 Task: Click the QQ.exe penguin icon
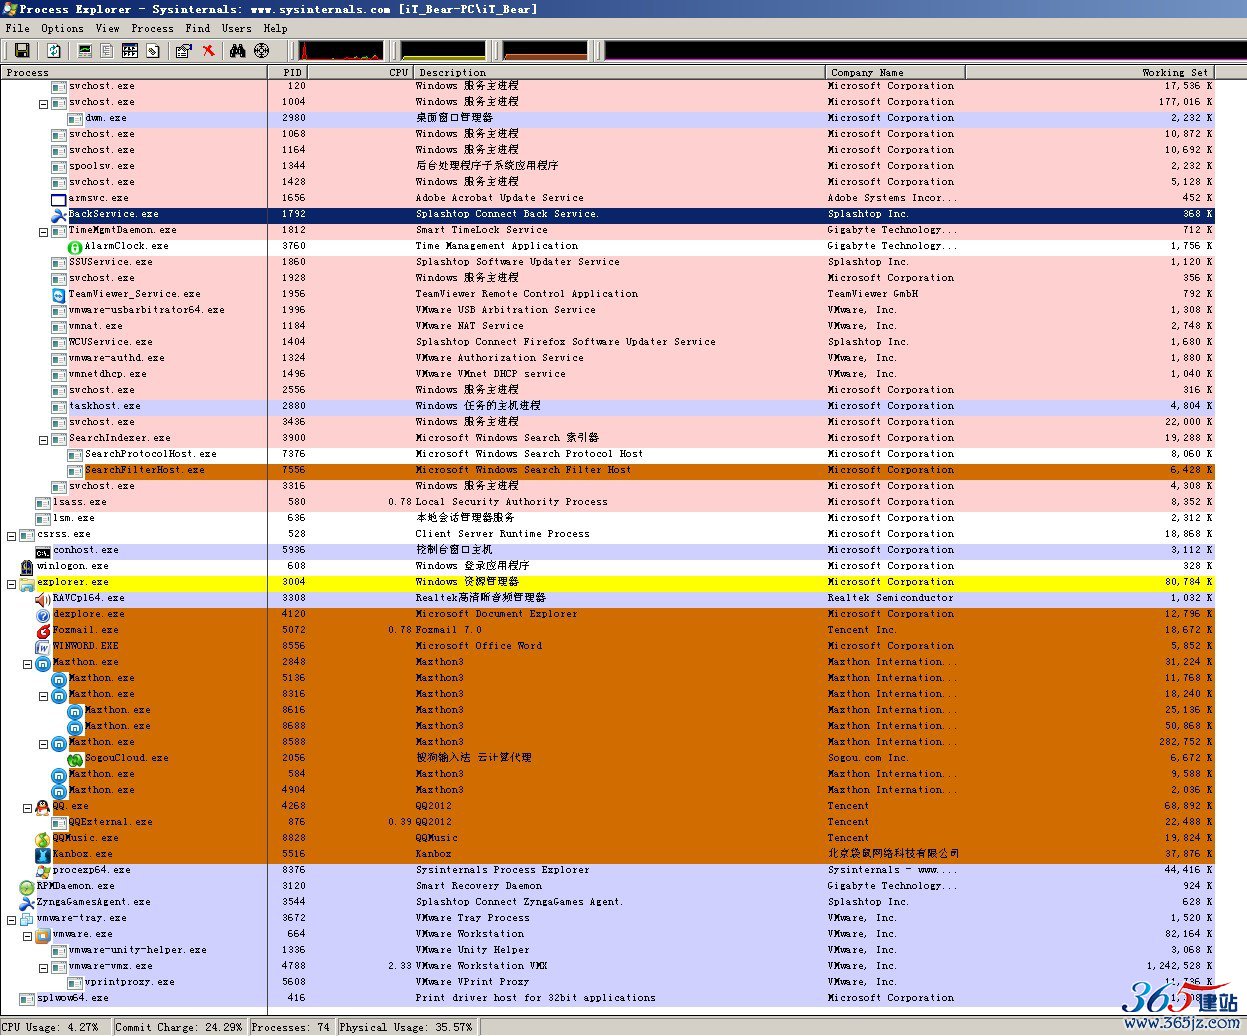point(43,806)
